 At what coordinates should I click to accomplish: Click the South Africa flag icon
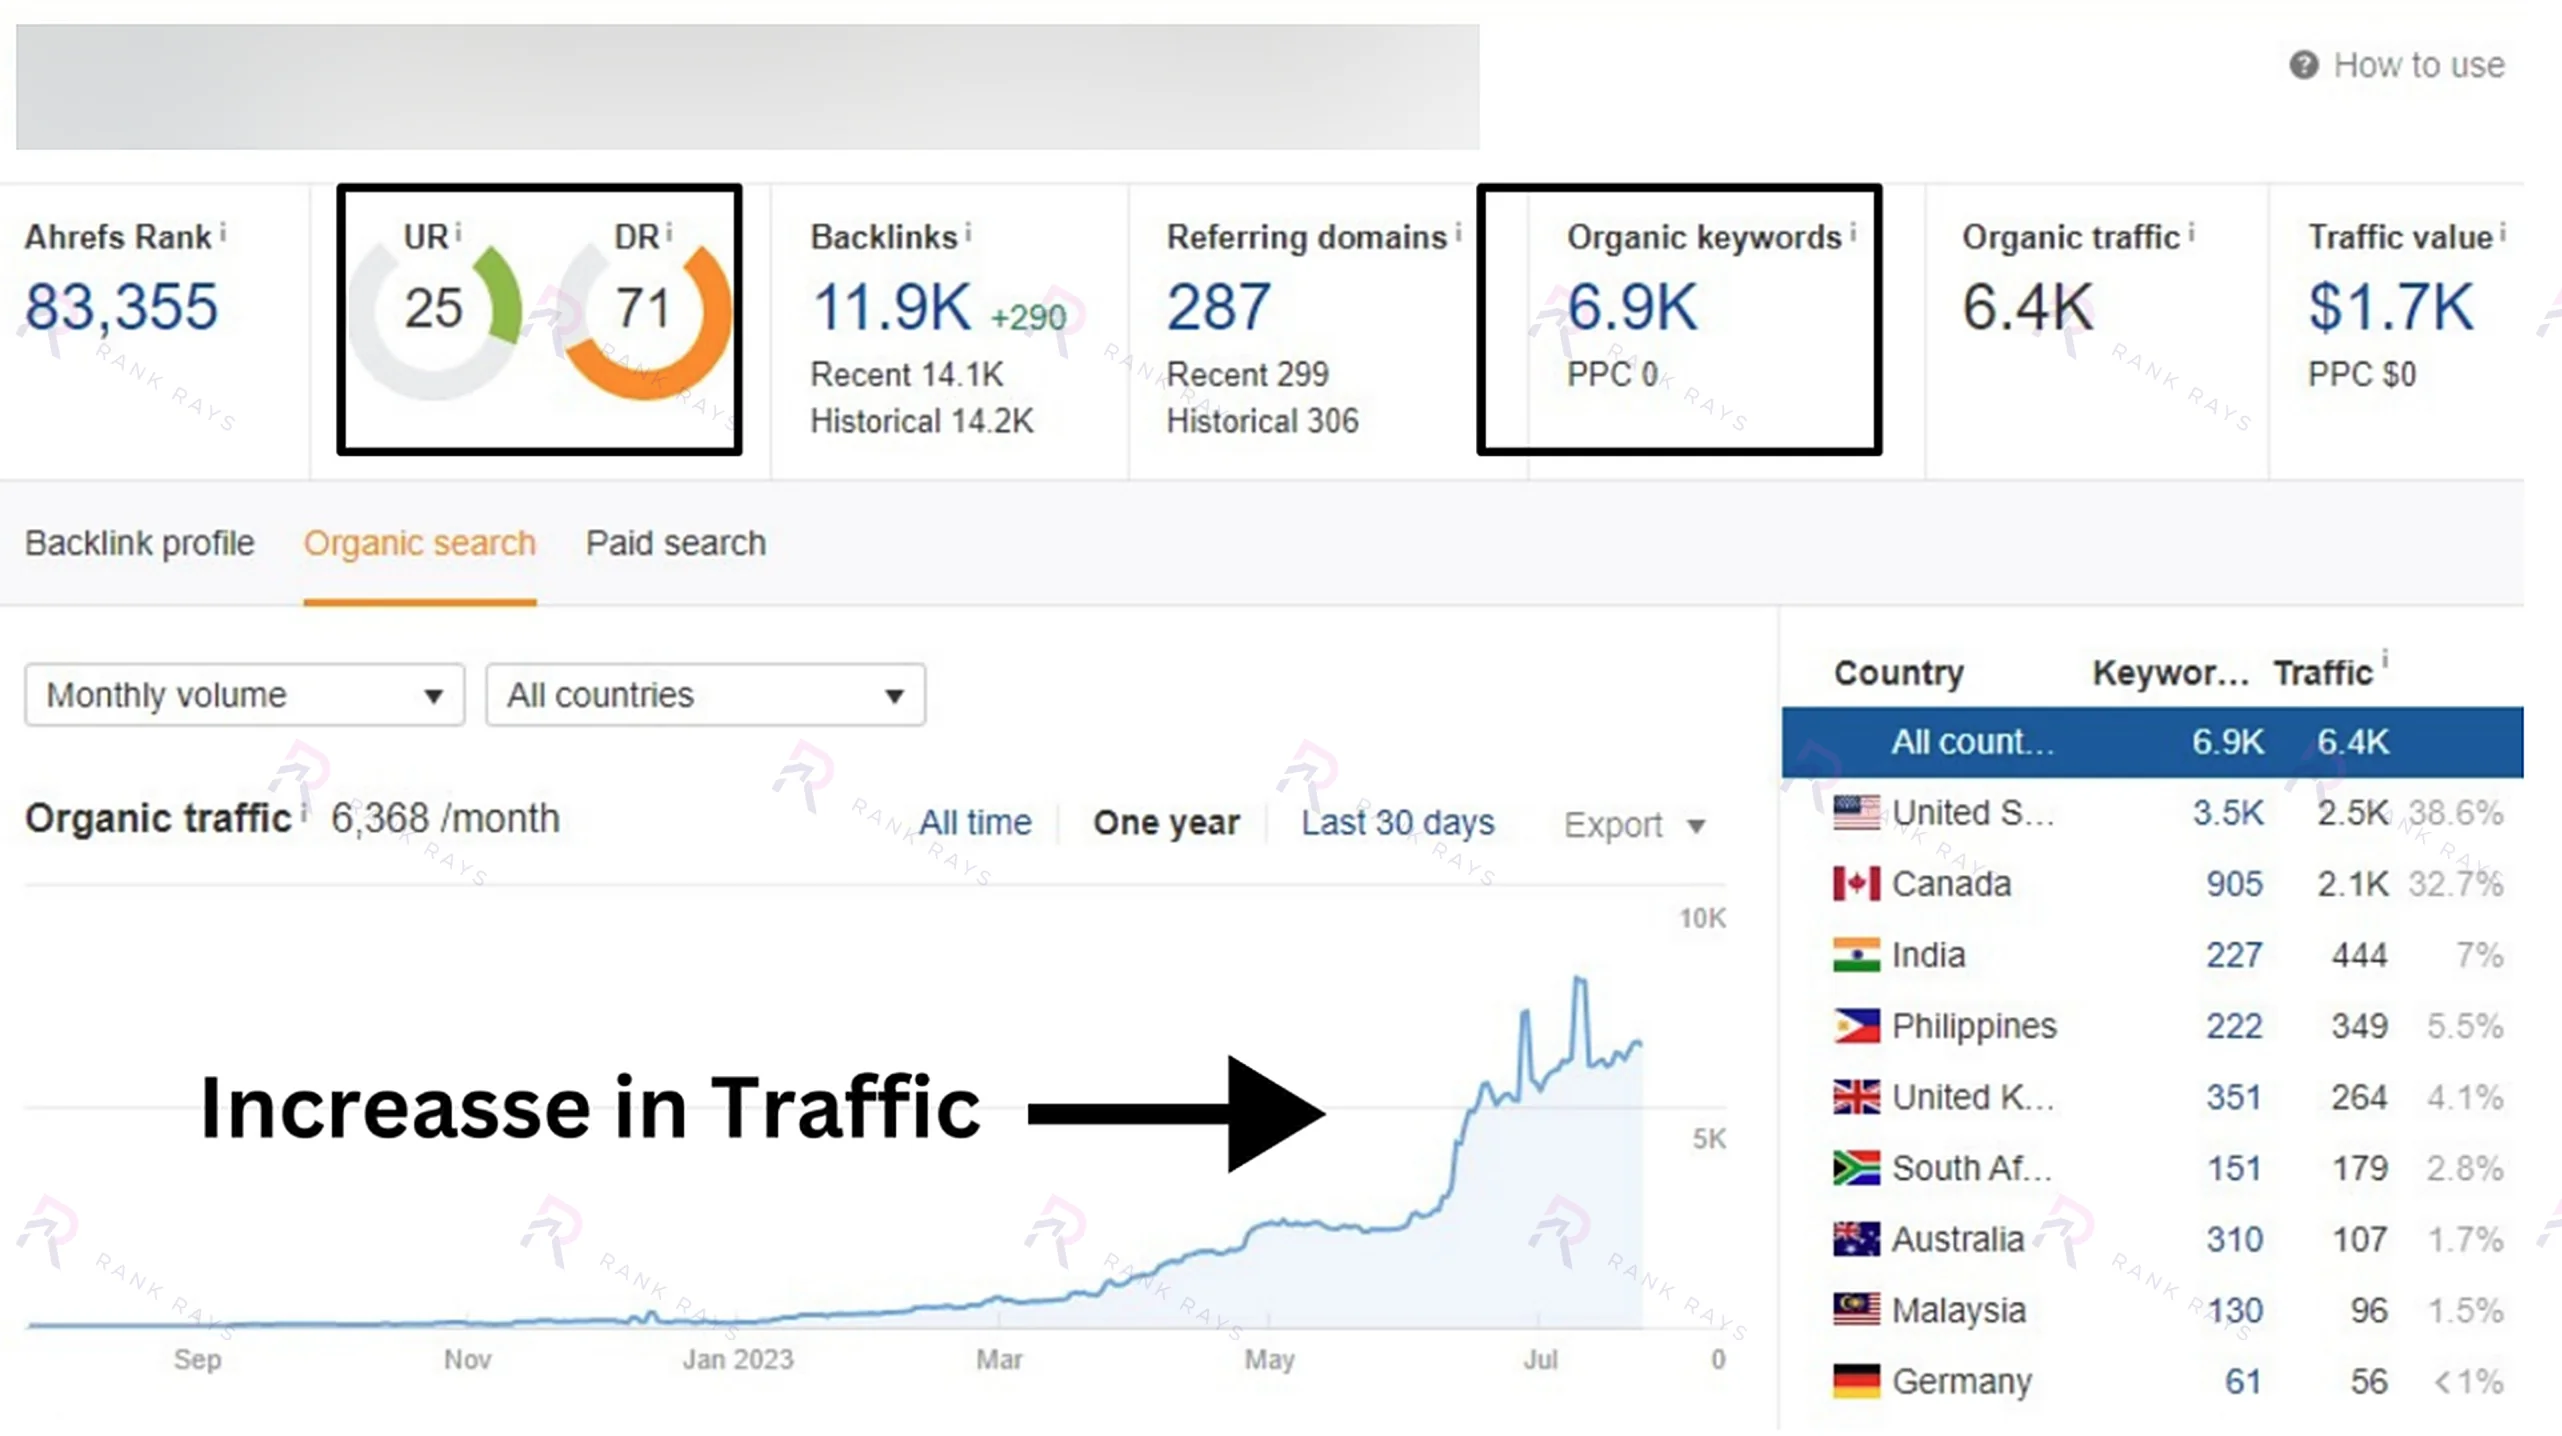pos(1856,1168)
